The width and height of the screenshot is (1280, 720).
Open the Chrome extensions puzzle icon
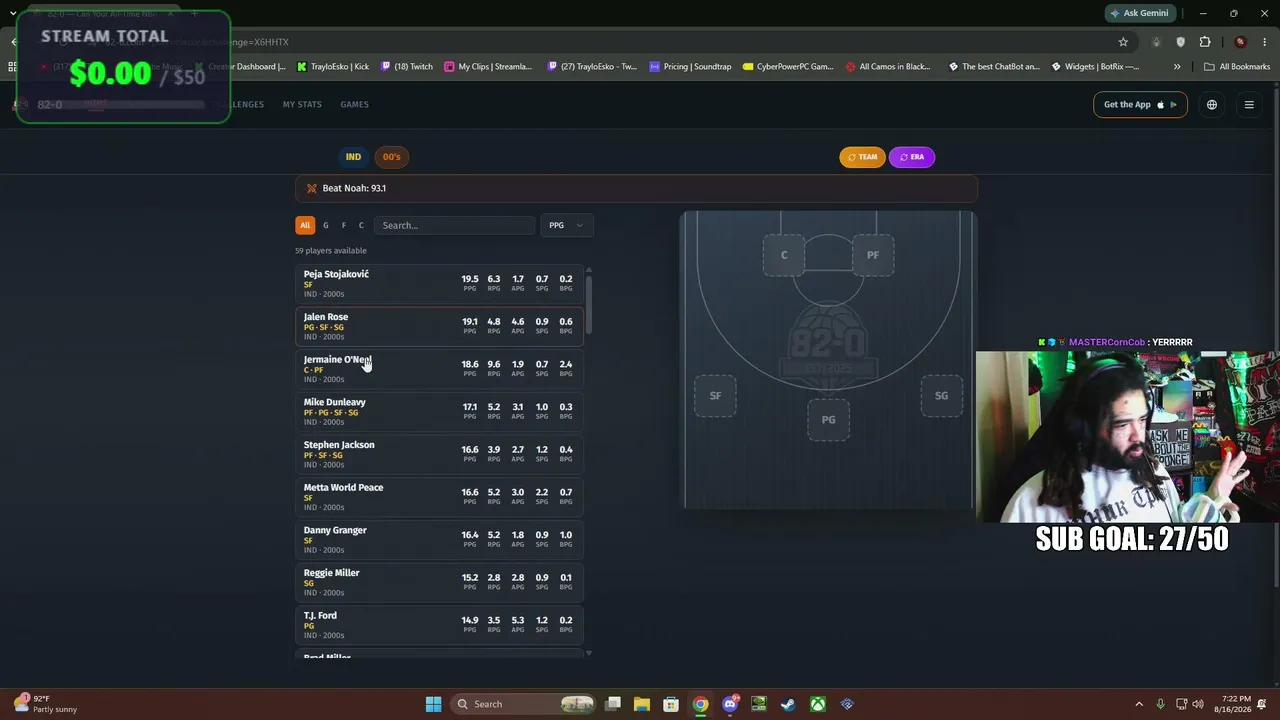(1205, 42)
